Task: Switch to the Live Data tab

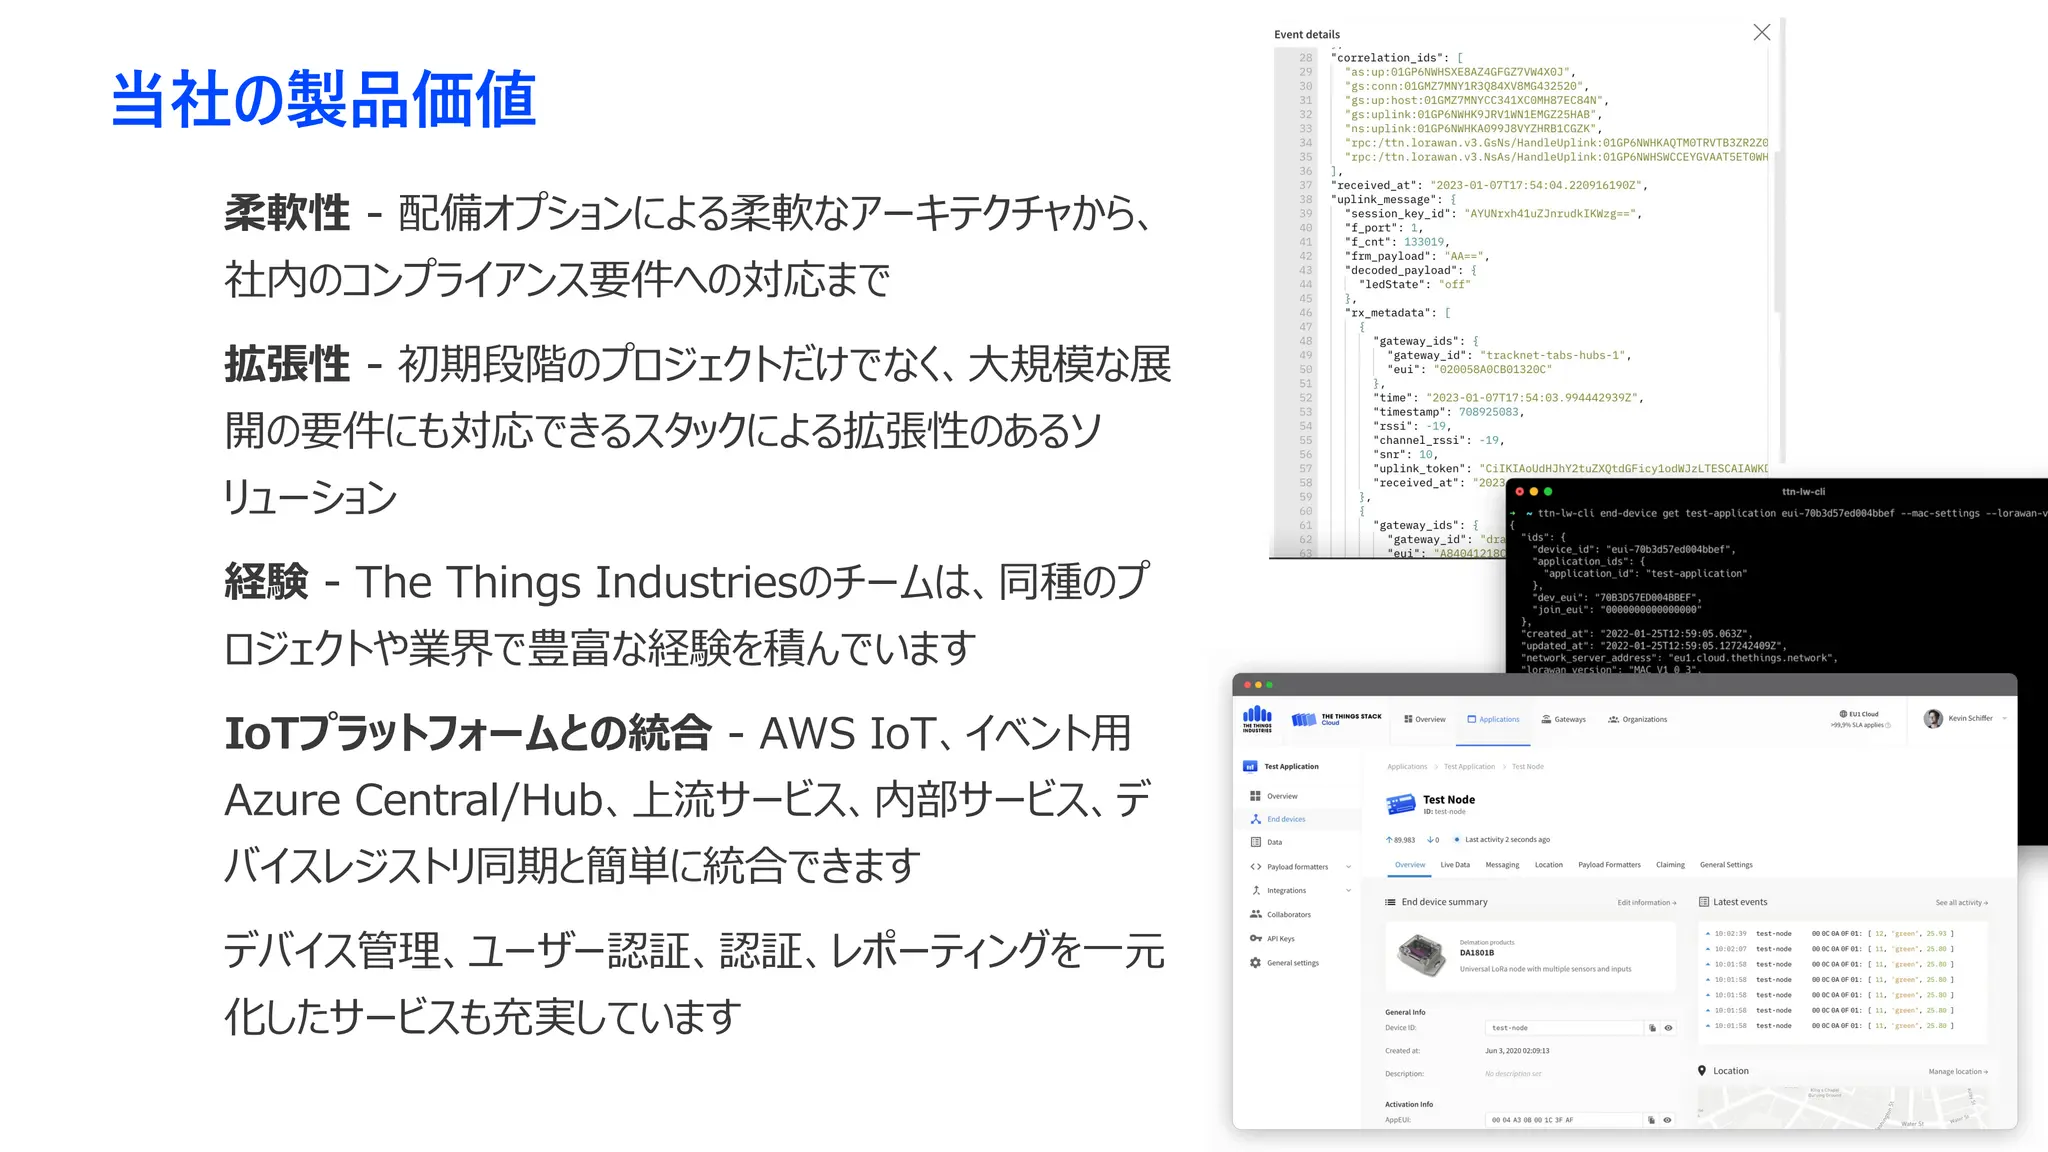Action: 1455,865
